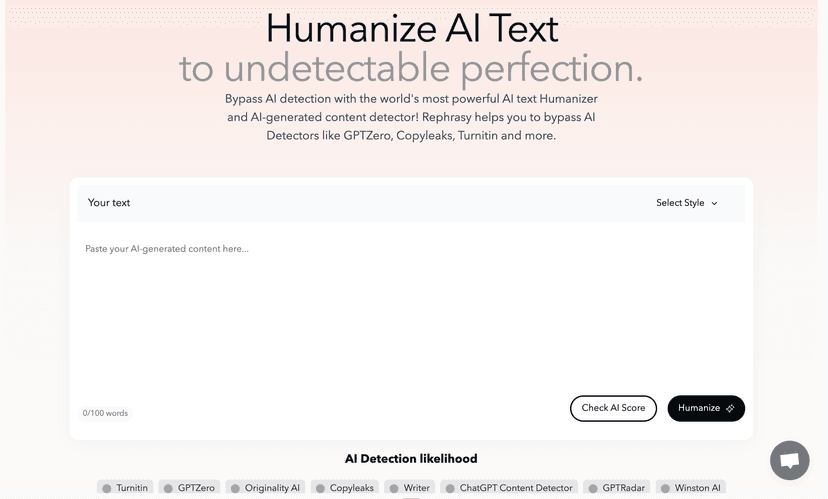Image resolution: width=828 pixels, height=499 pixels.
Task: Click the gray dot beside Originality AI
Action: [236, 488]
